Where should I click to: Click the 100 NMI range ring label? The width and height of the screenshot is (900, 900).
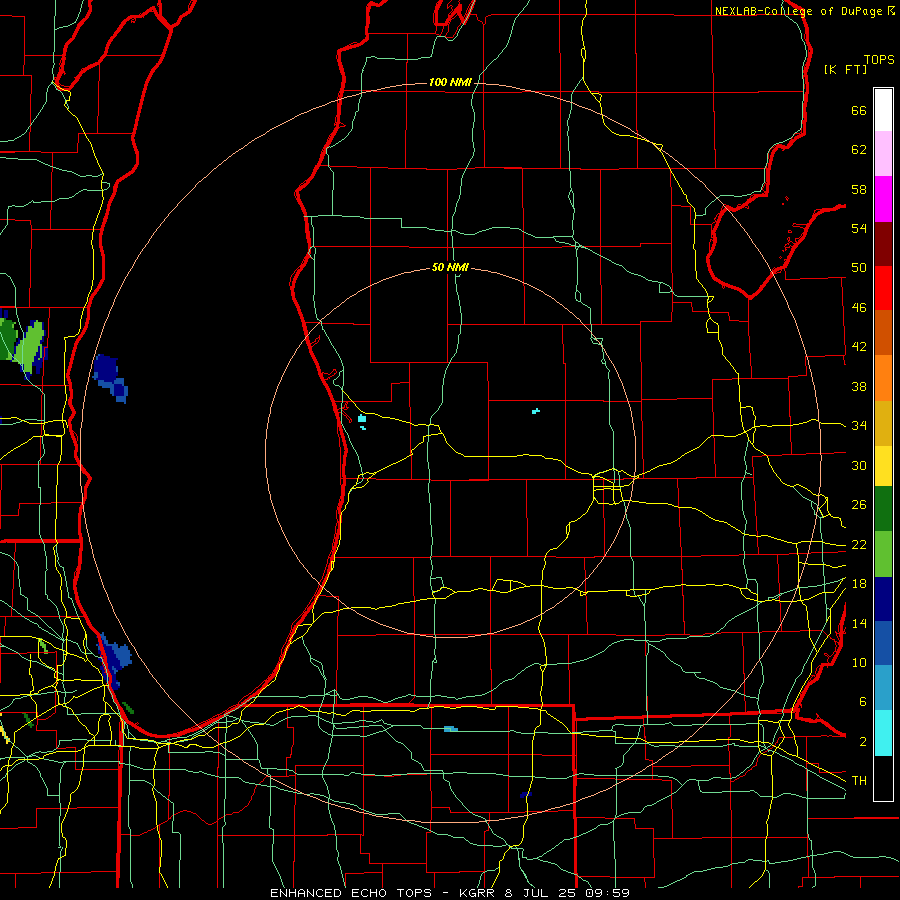tap(450, 82)
